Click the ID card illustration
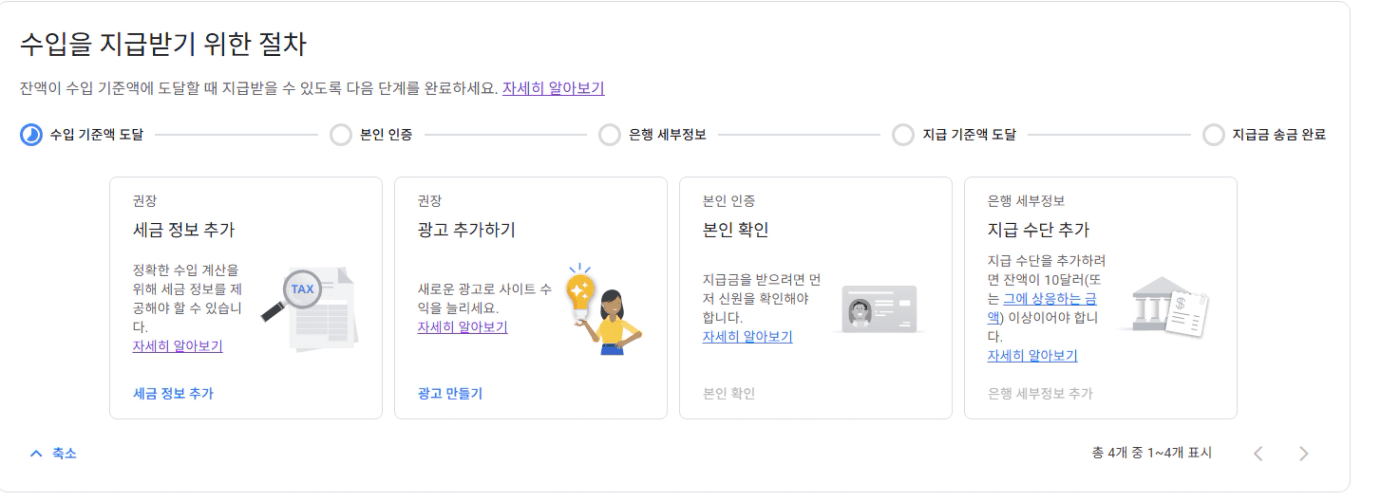This screenshot has height=502, width=1381. (878, 309)
